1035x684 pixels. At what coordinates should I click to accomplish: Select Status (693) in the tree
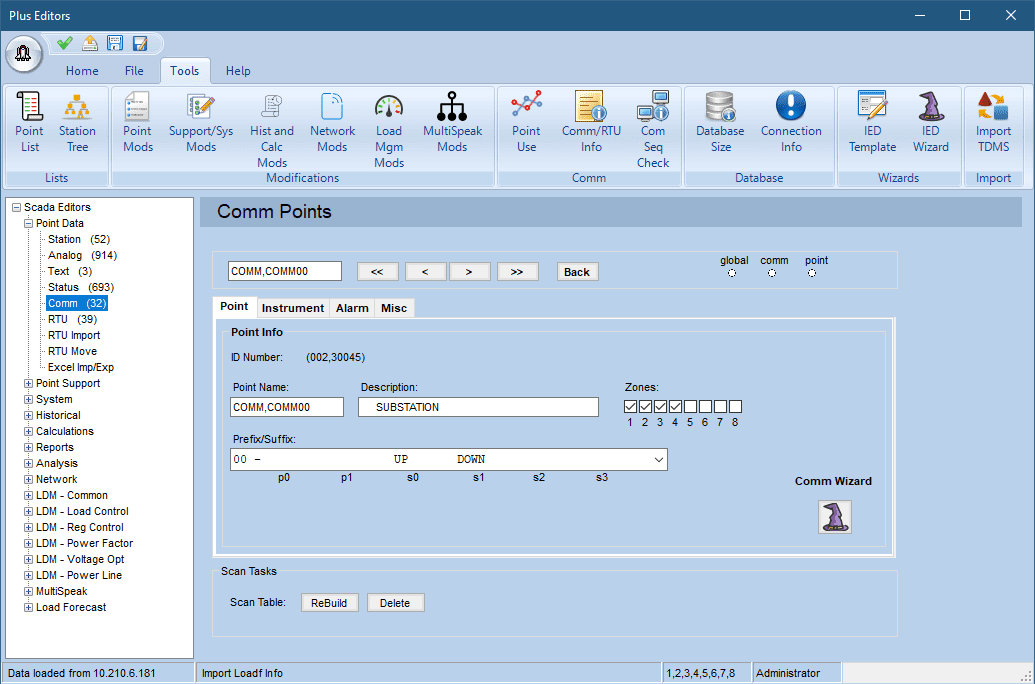[x=81, y=287]
